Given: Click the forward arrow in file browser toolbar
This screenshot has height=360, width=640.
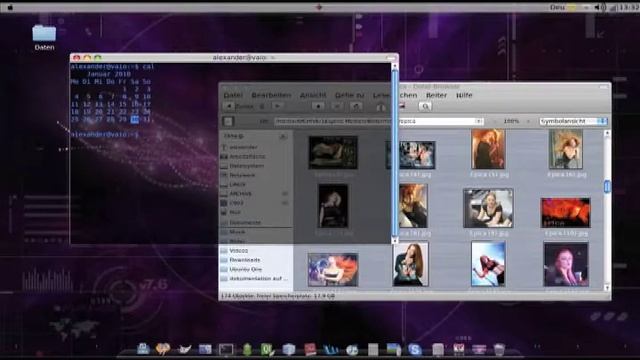Looking at the screenshot, I should click(278, 107).
